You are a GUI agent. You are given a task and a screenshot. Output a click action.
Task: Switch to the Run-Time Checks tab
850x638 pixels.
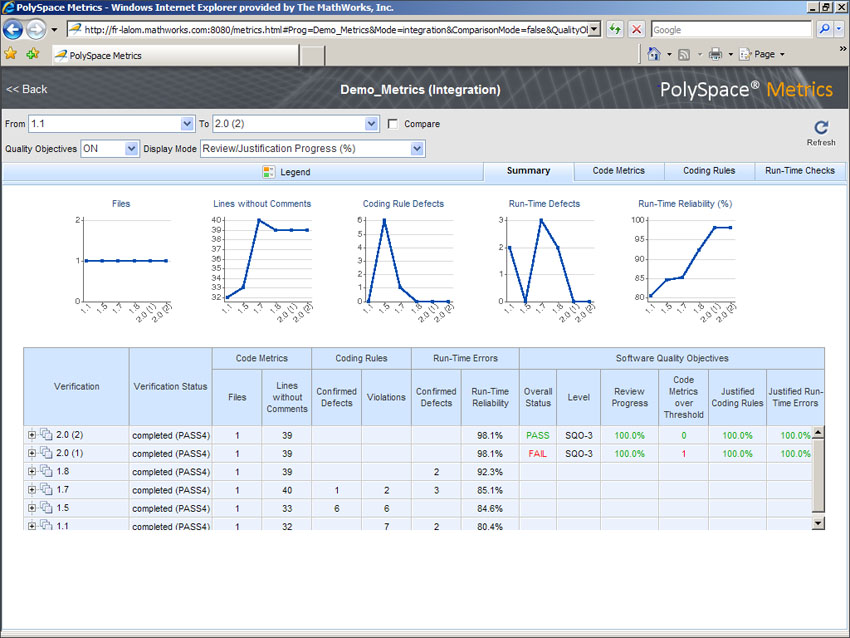(799, 171)
